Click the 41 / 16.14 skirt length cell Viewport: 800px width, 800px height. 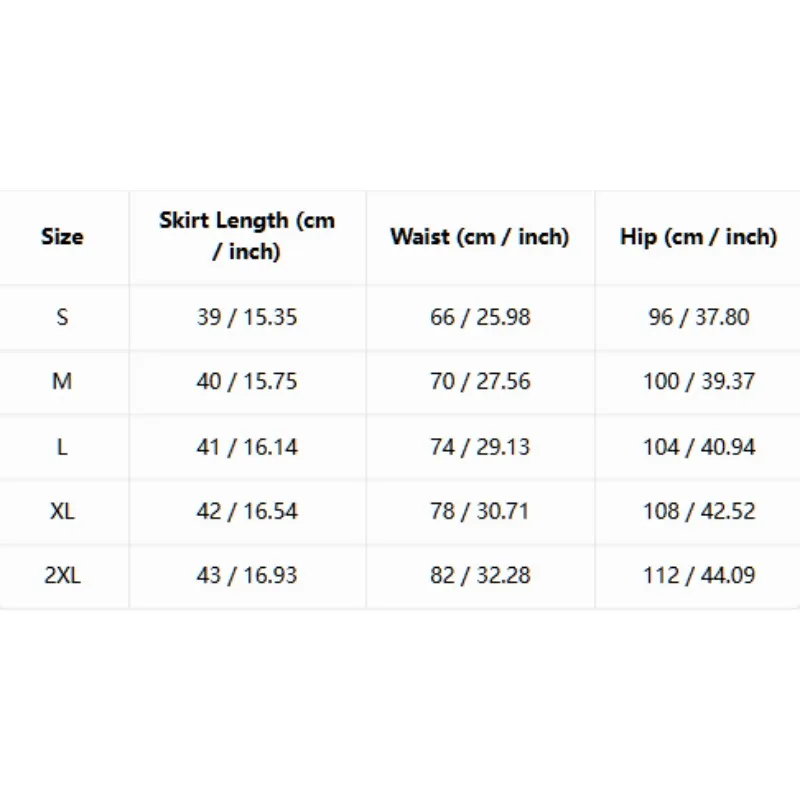(247, 447)
